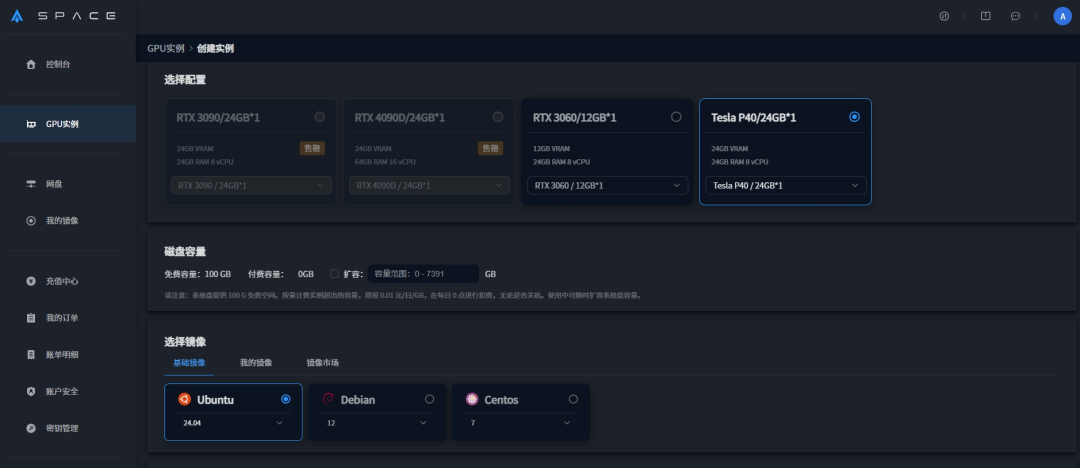Viewport: 1080px width, 468px height.
Task: Open the Debian 12 version dropdown
Action: point(377,423)
